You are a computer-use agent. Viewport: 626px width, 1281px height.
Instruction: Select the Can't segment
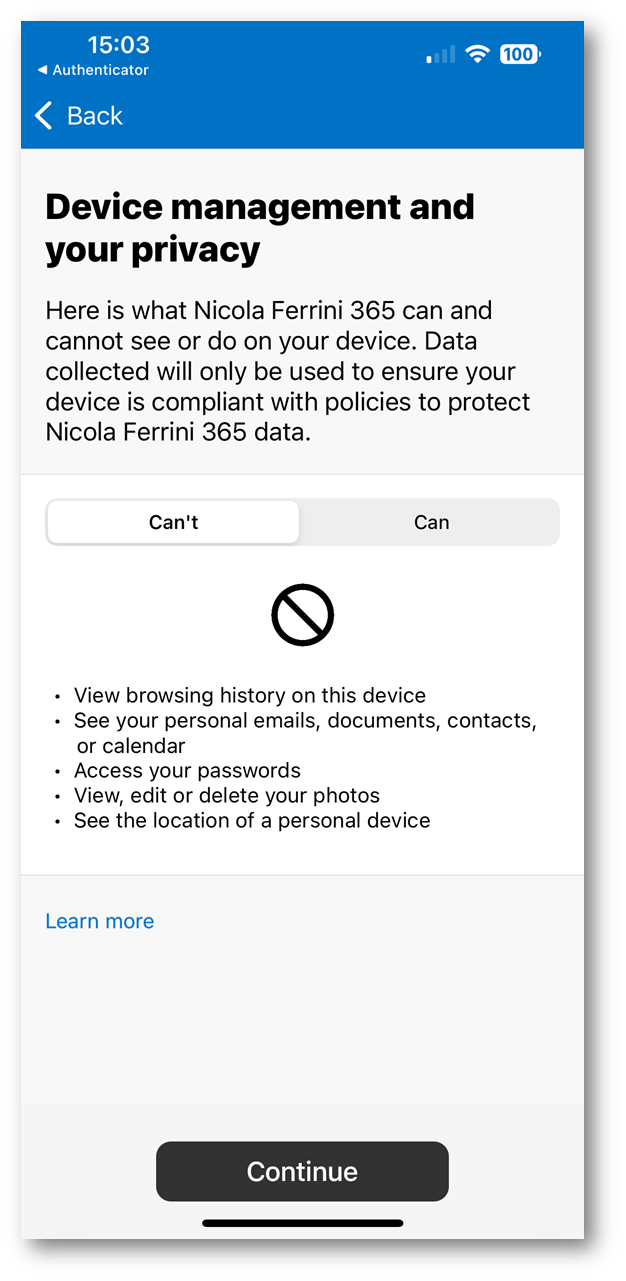tap(174, 522)
